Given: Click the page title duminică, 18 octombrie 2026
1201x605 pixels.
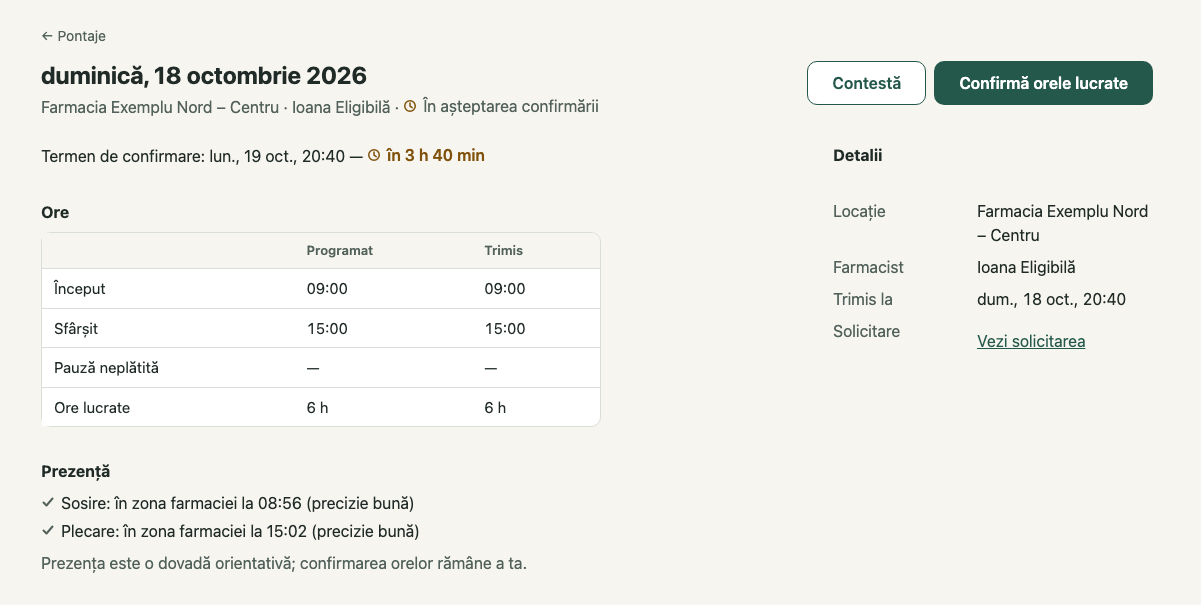Looking at the screenshot, I should coord(204,75).
